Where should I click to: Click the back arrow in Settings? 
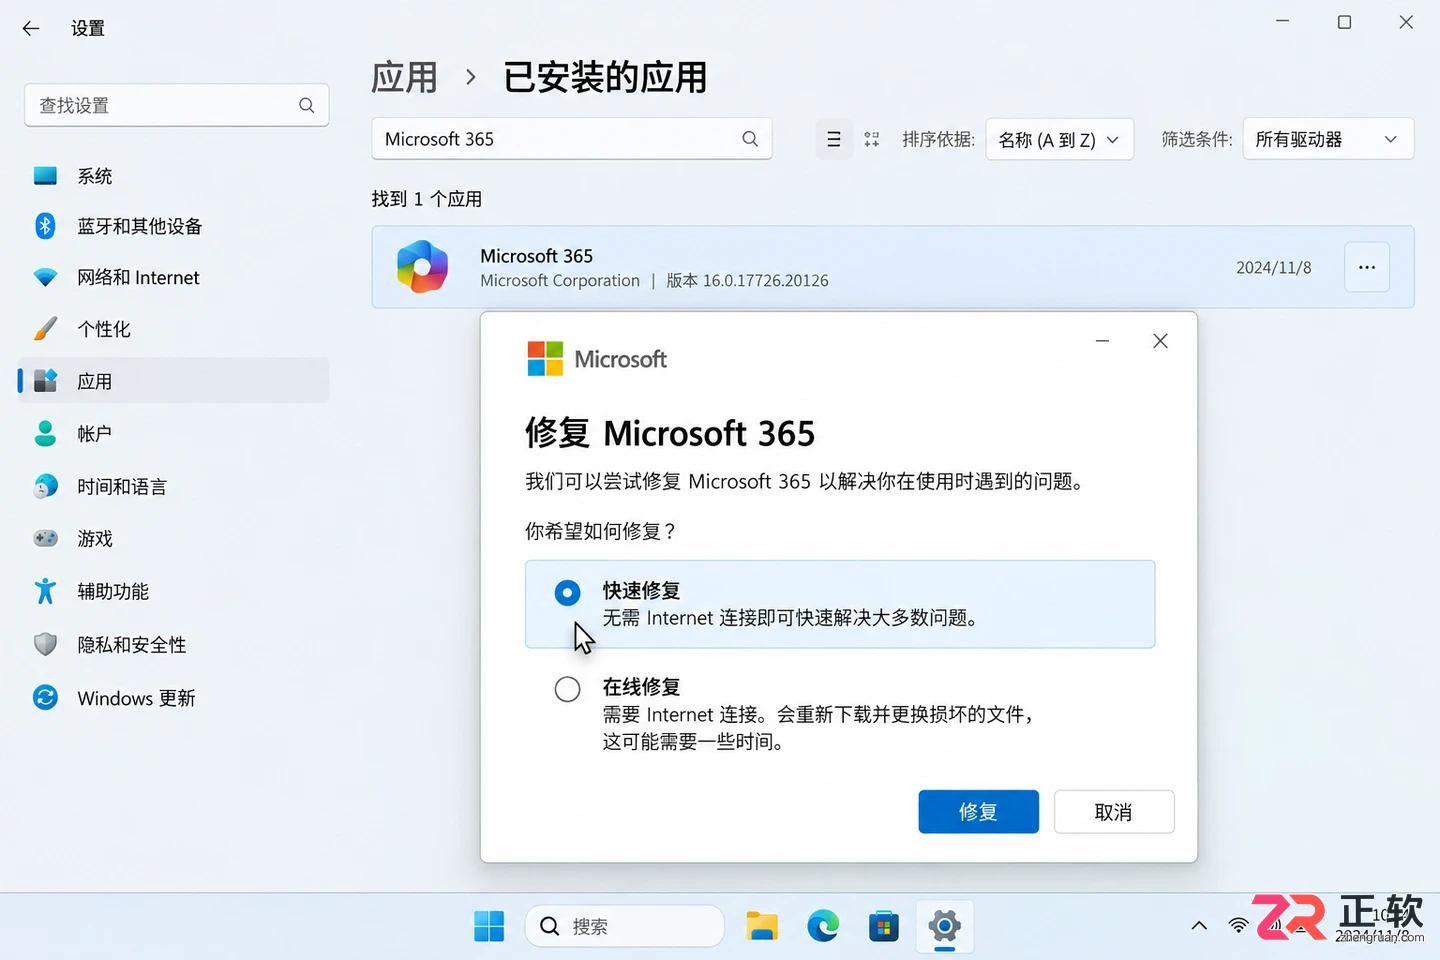(x=31, y=28)
